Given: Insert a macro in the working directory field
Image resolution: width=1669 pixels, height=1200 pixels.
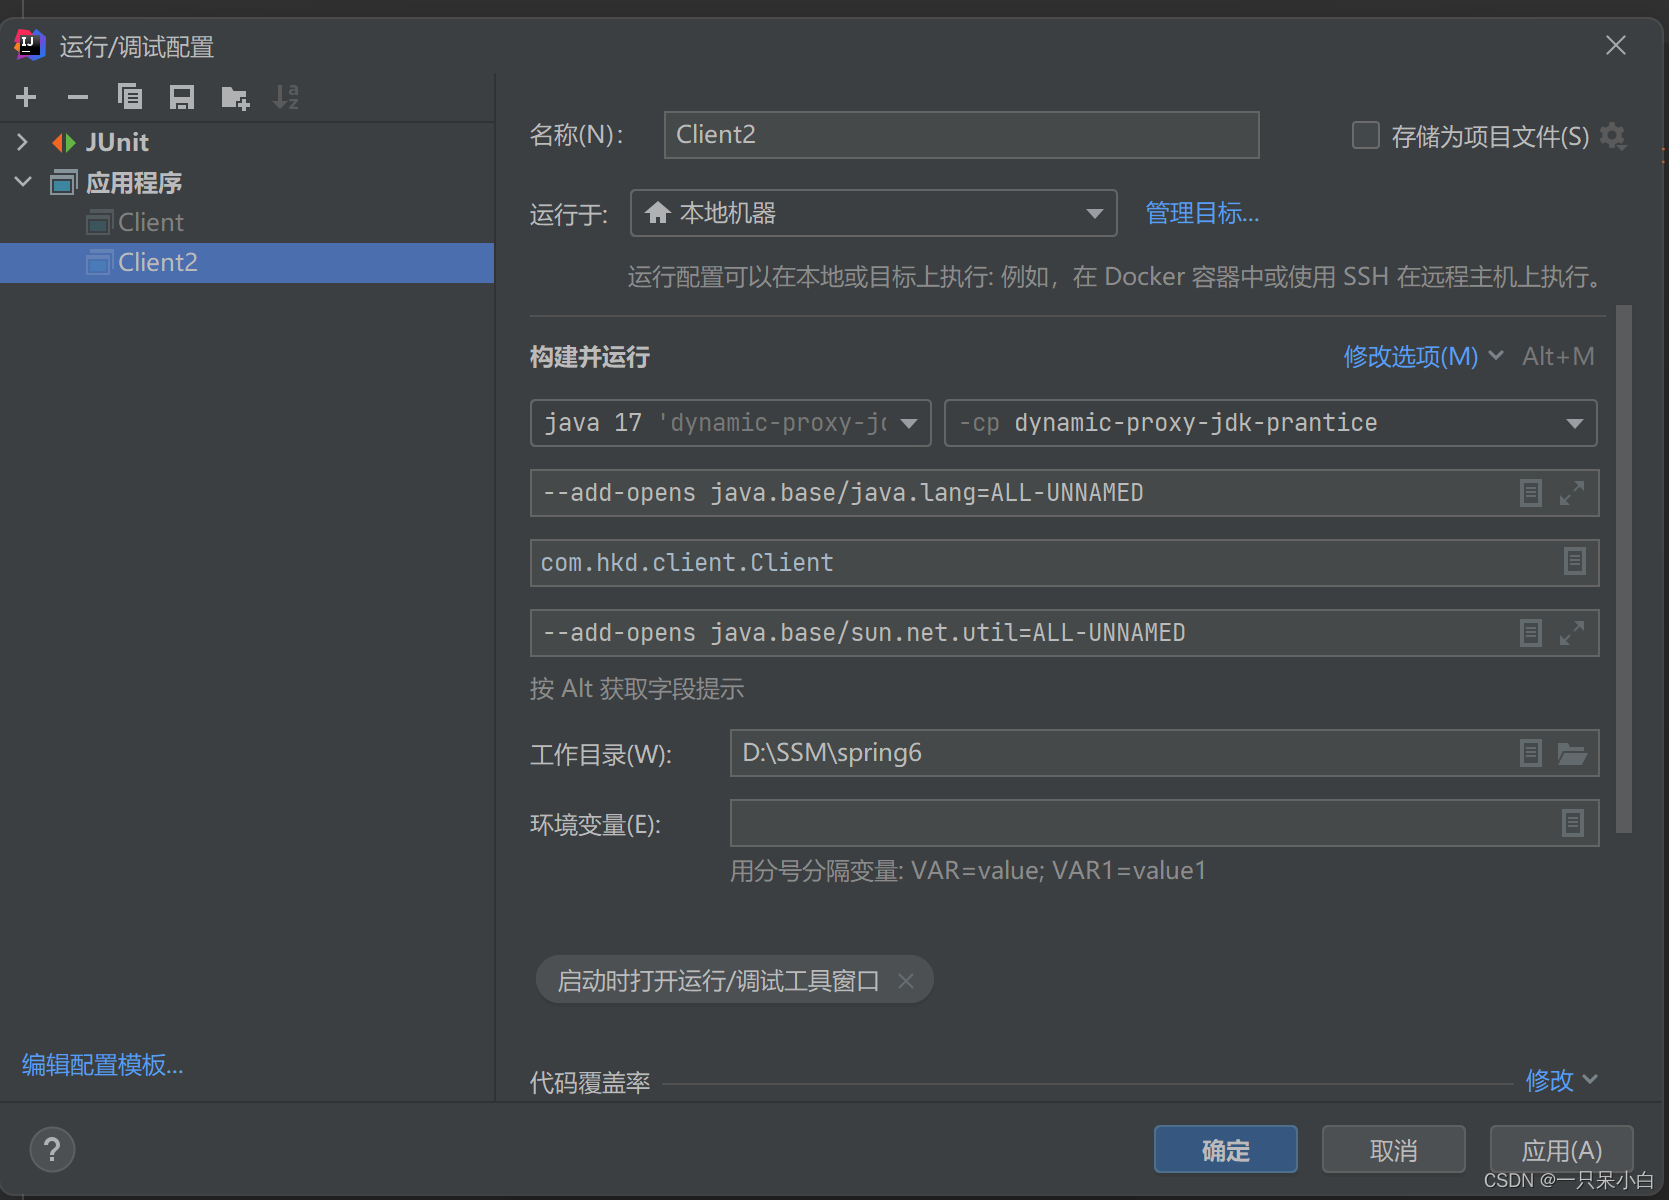Looking at the screenshot, I should click(1531, 753).
